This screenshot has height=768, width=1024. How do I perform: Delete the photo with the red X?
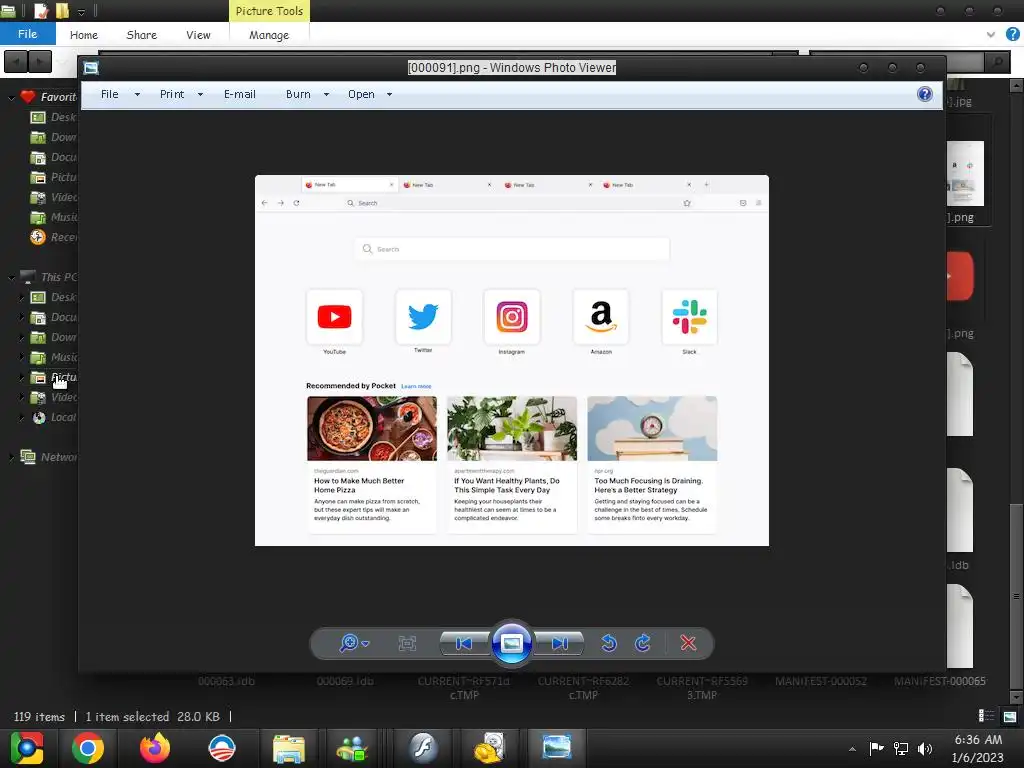tap(688, 643)
